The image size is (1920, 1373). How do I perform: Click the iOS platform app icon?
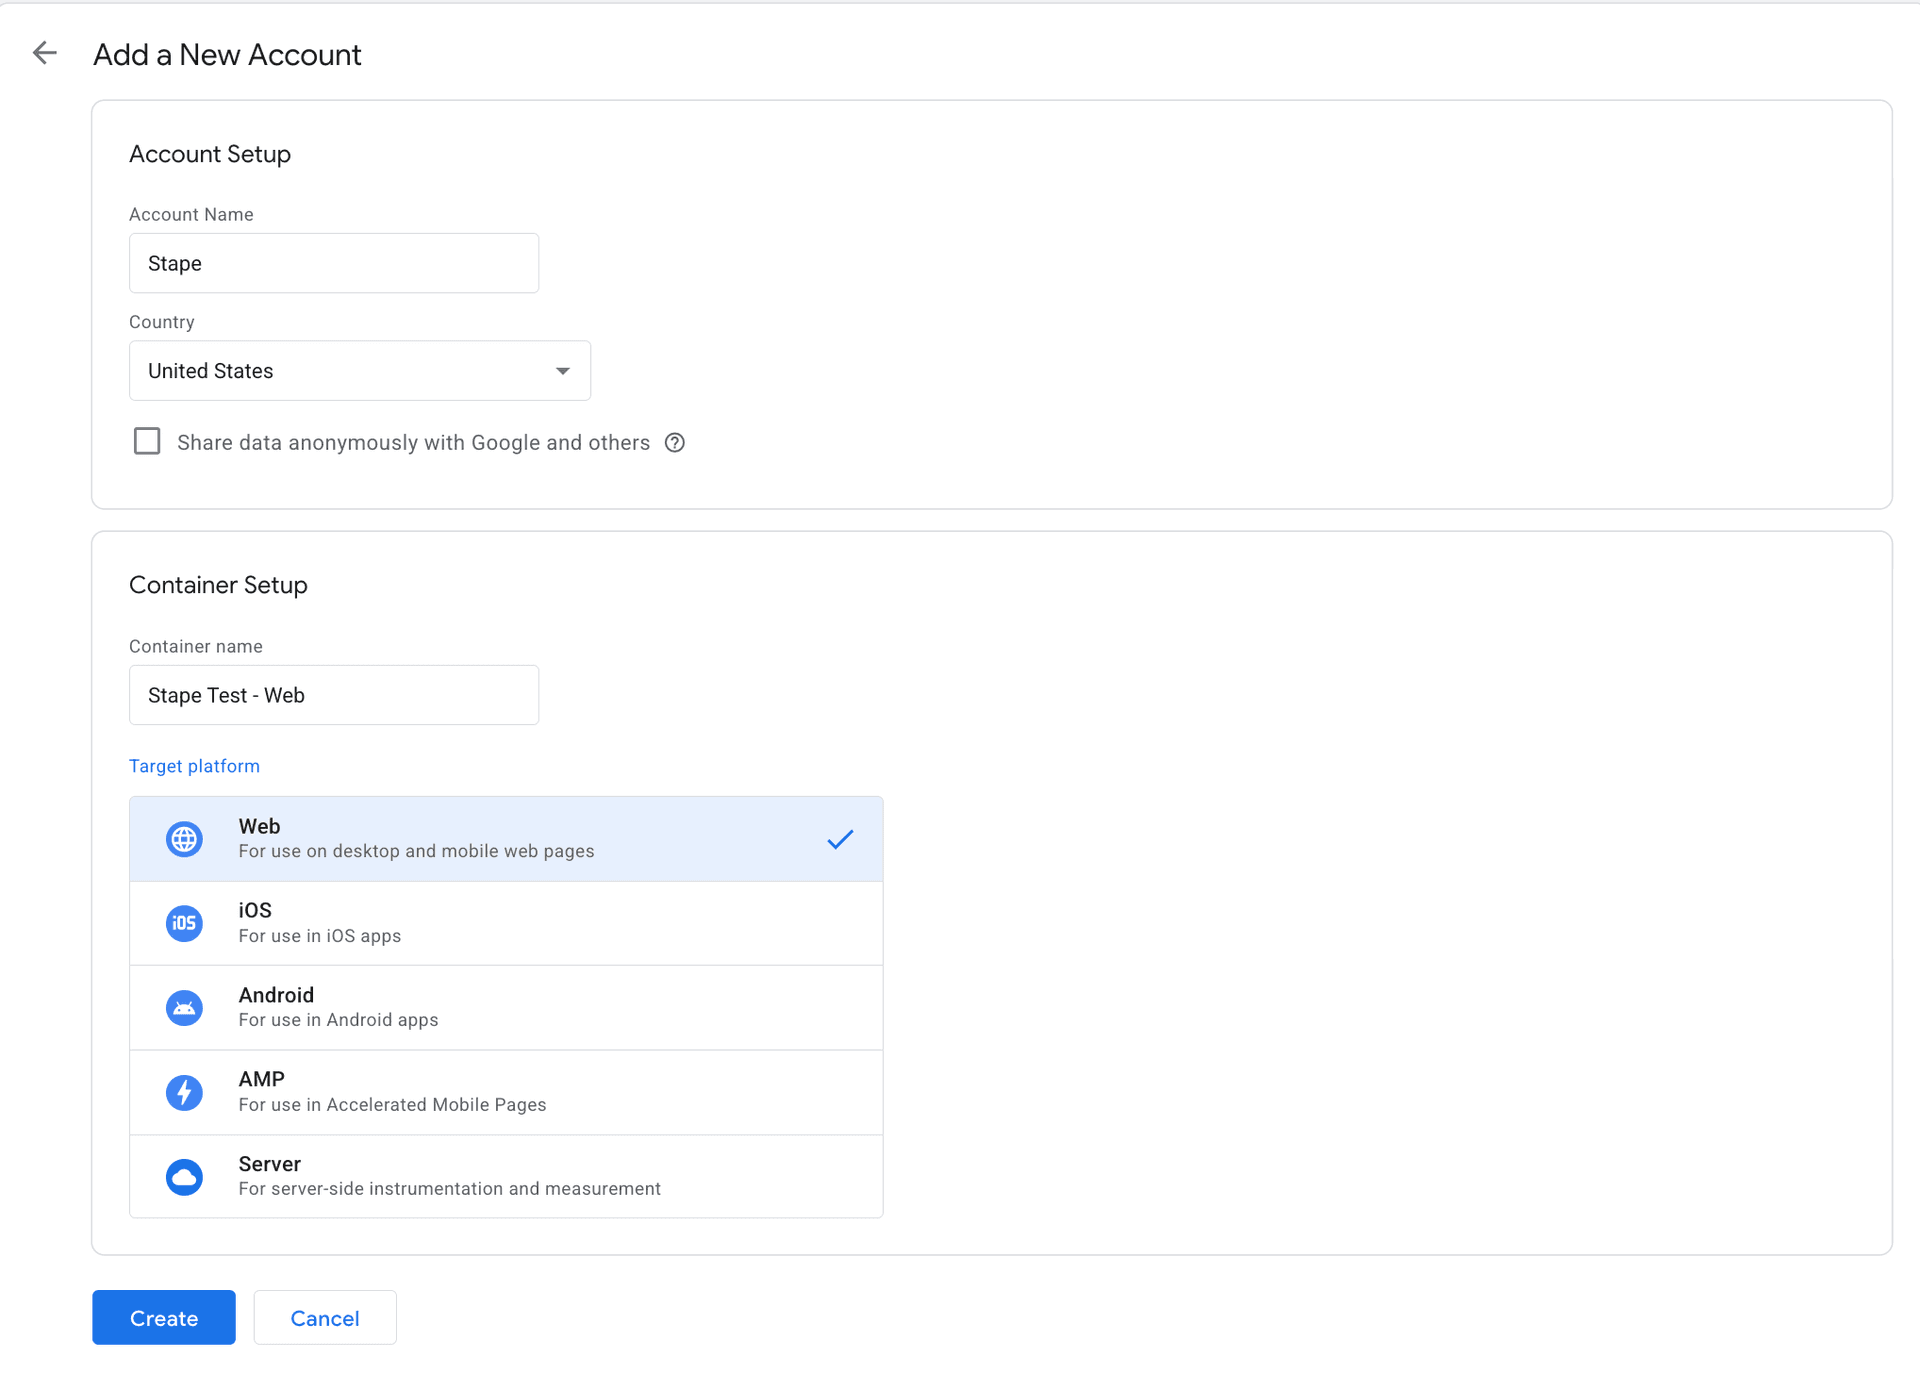tap(184, 922)
